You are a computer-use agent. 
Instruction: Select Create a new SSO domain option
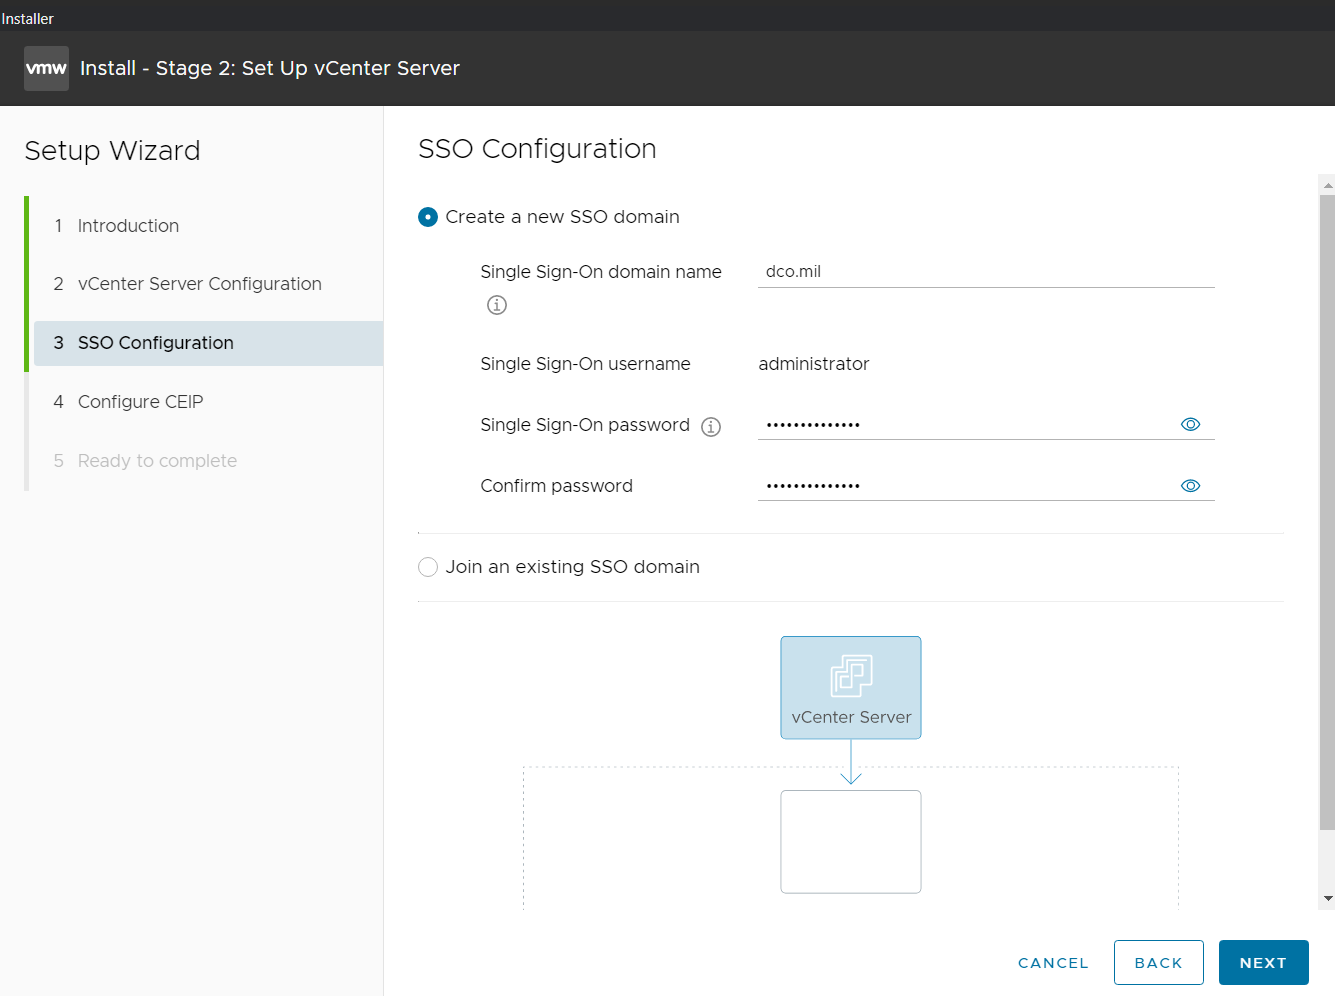click(x=428, y=217)
